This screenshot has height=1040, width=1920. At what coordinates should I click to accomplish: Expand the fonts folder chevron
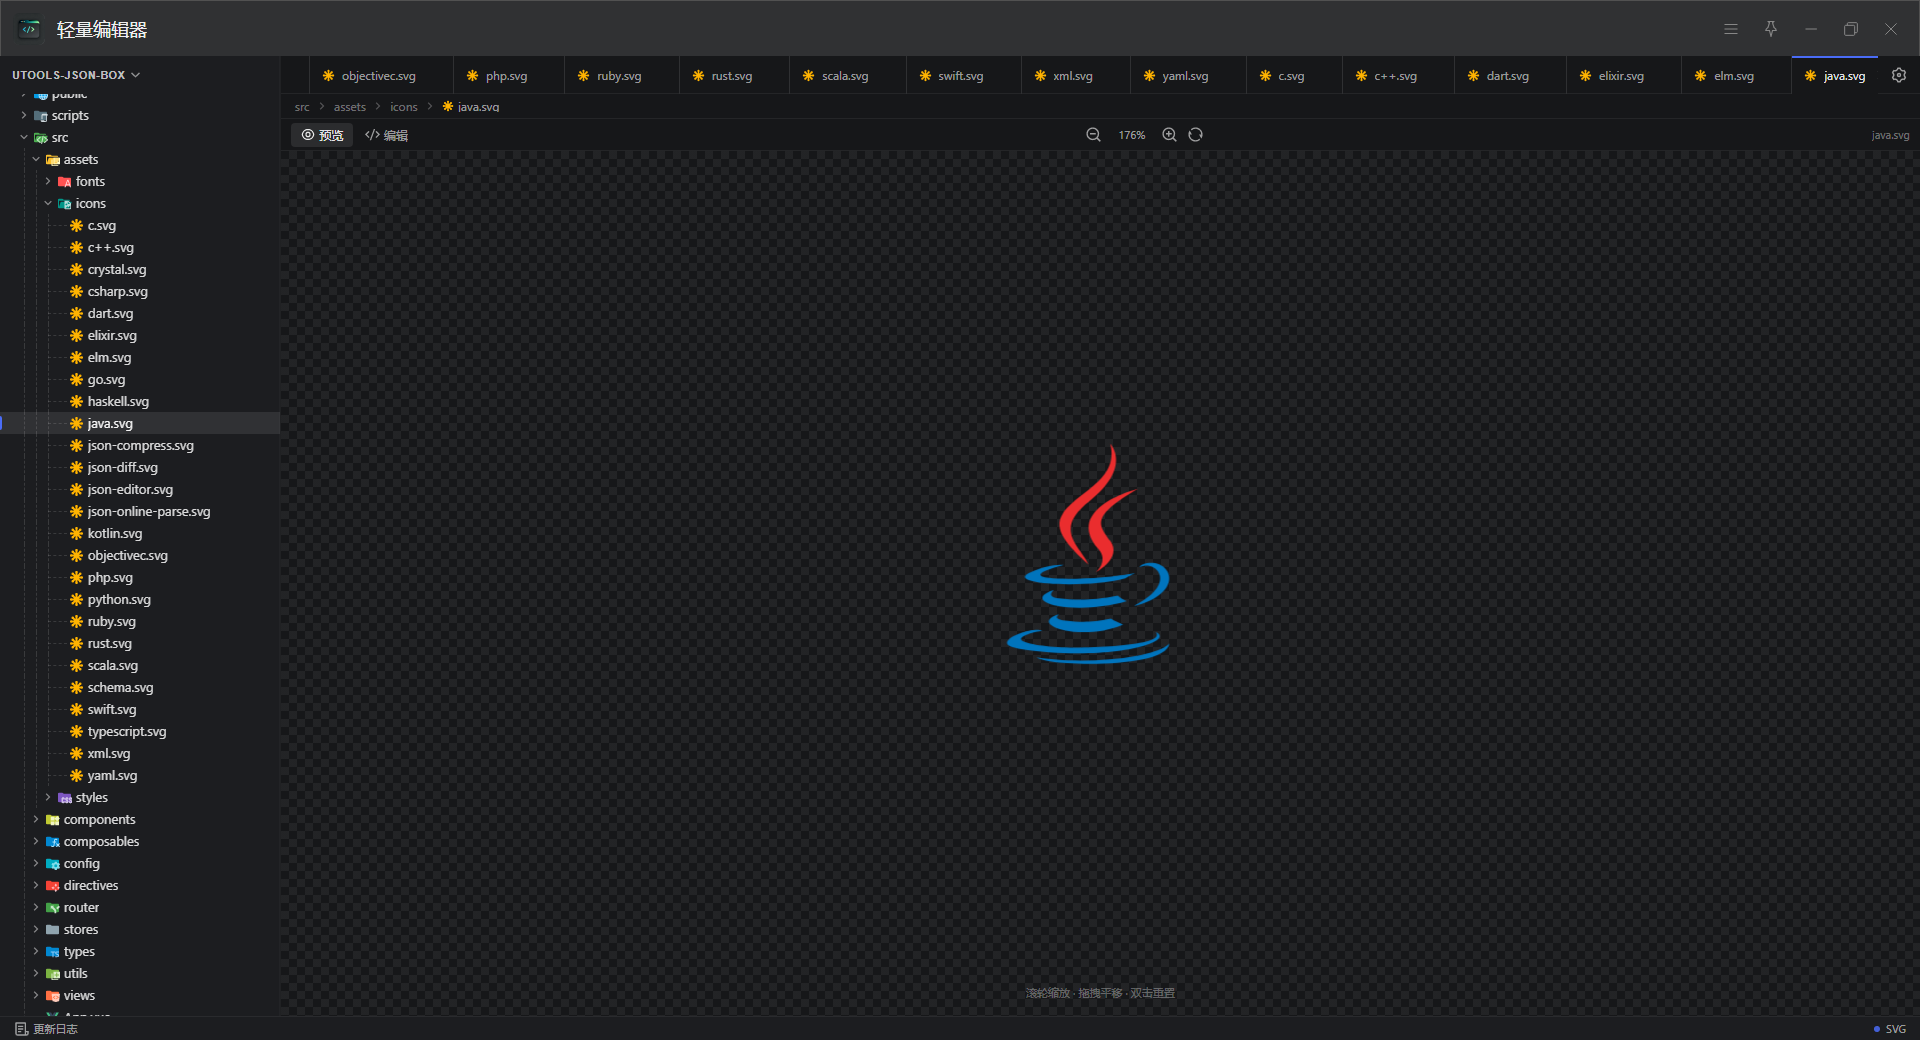(x=48, y=182)
